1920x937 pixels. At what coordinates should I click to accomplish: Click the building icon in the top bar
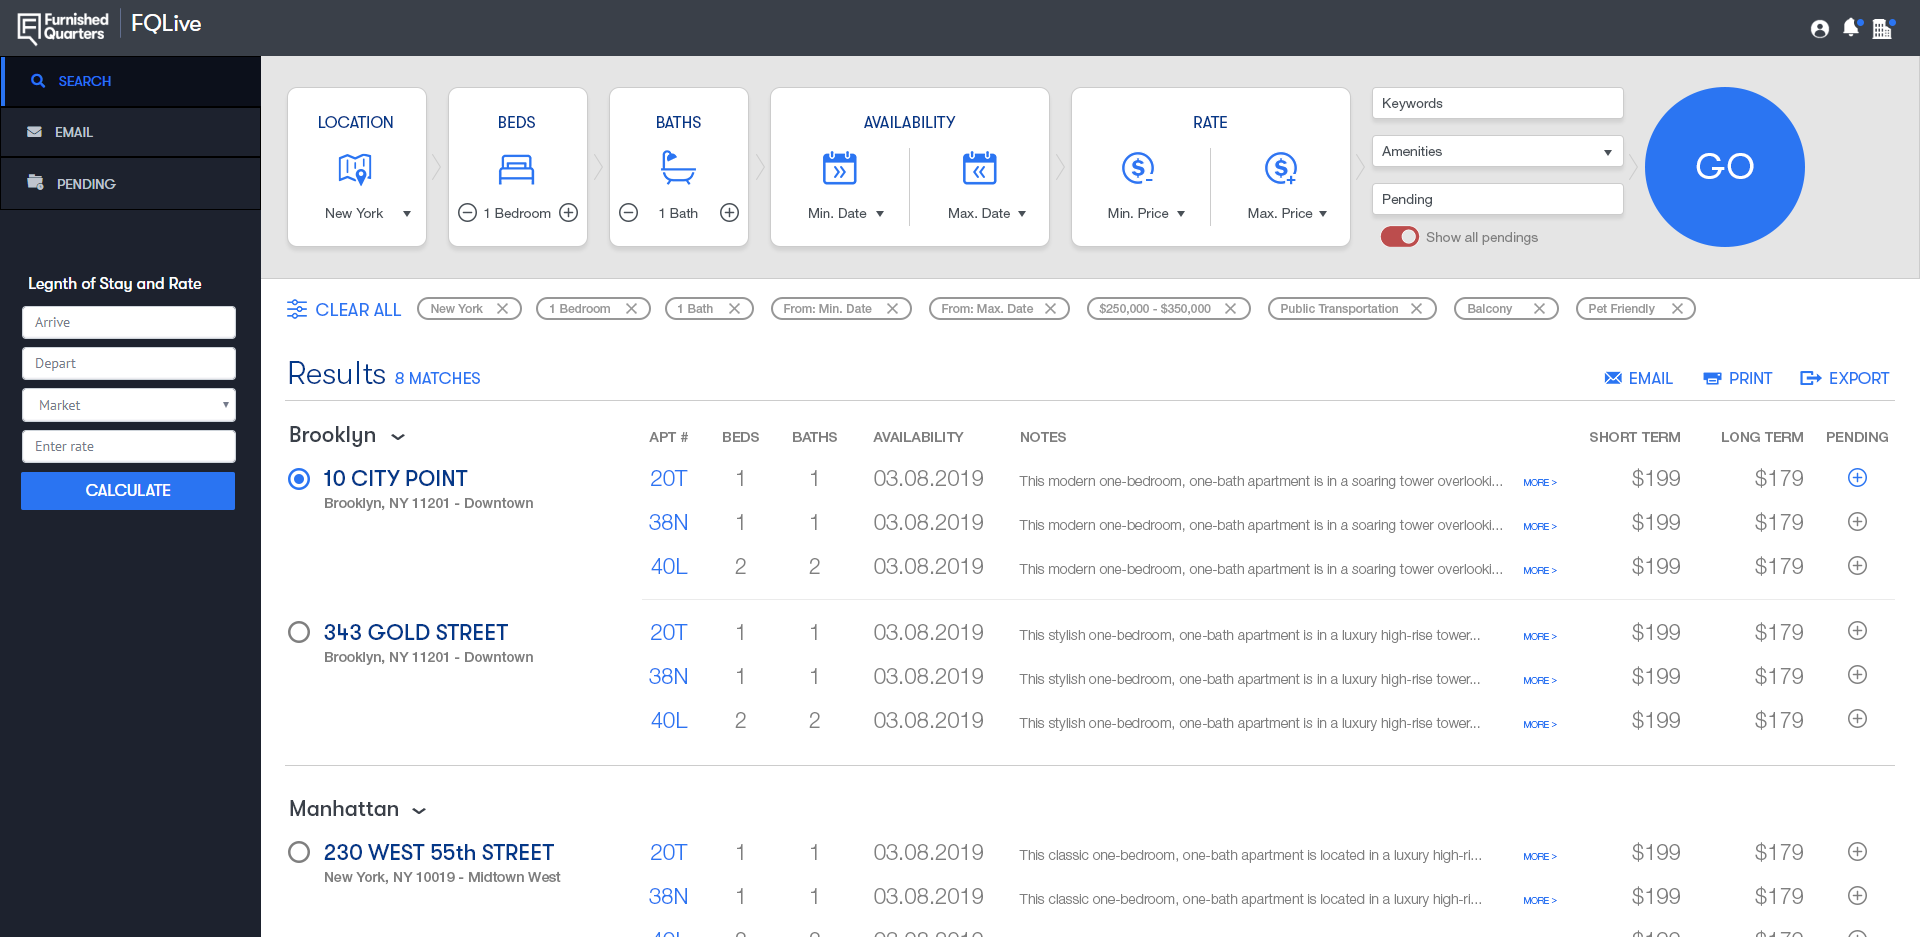(x=1883, y=28)
